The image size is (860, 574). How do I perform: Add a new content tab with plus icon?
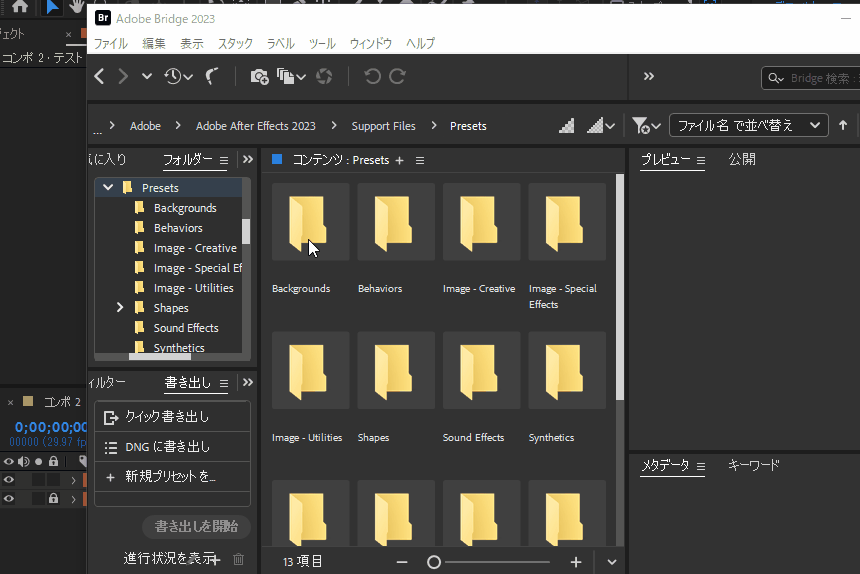click(x=399, y=161)
